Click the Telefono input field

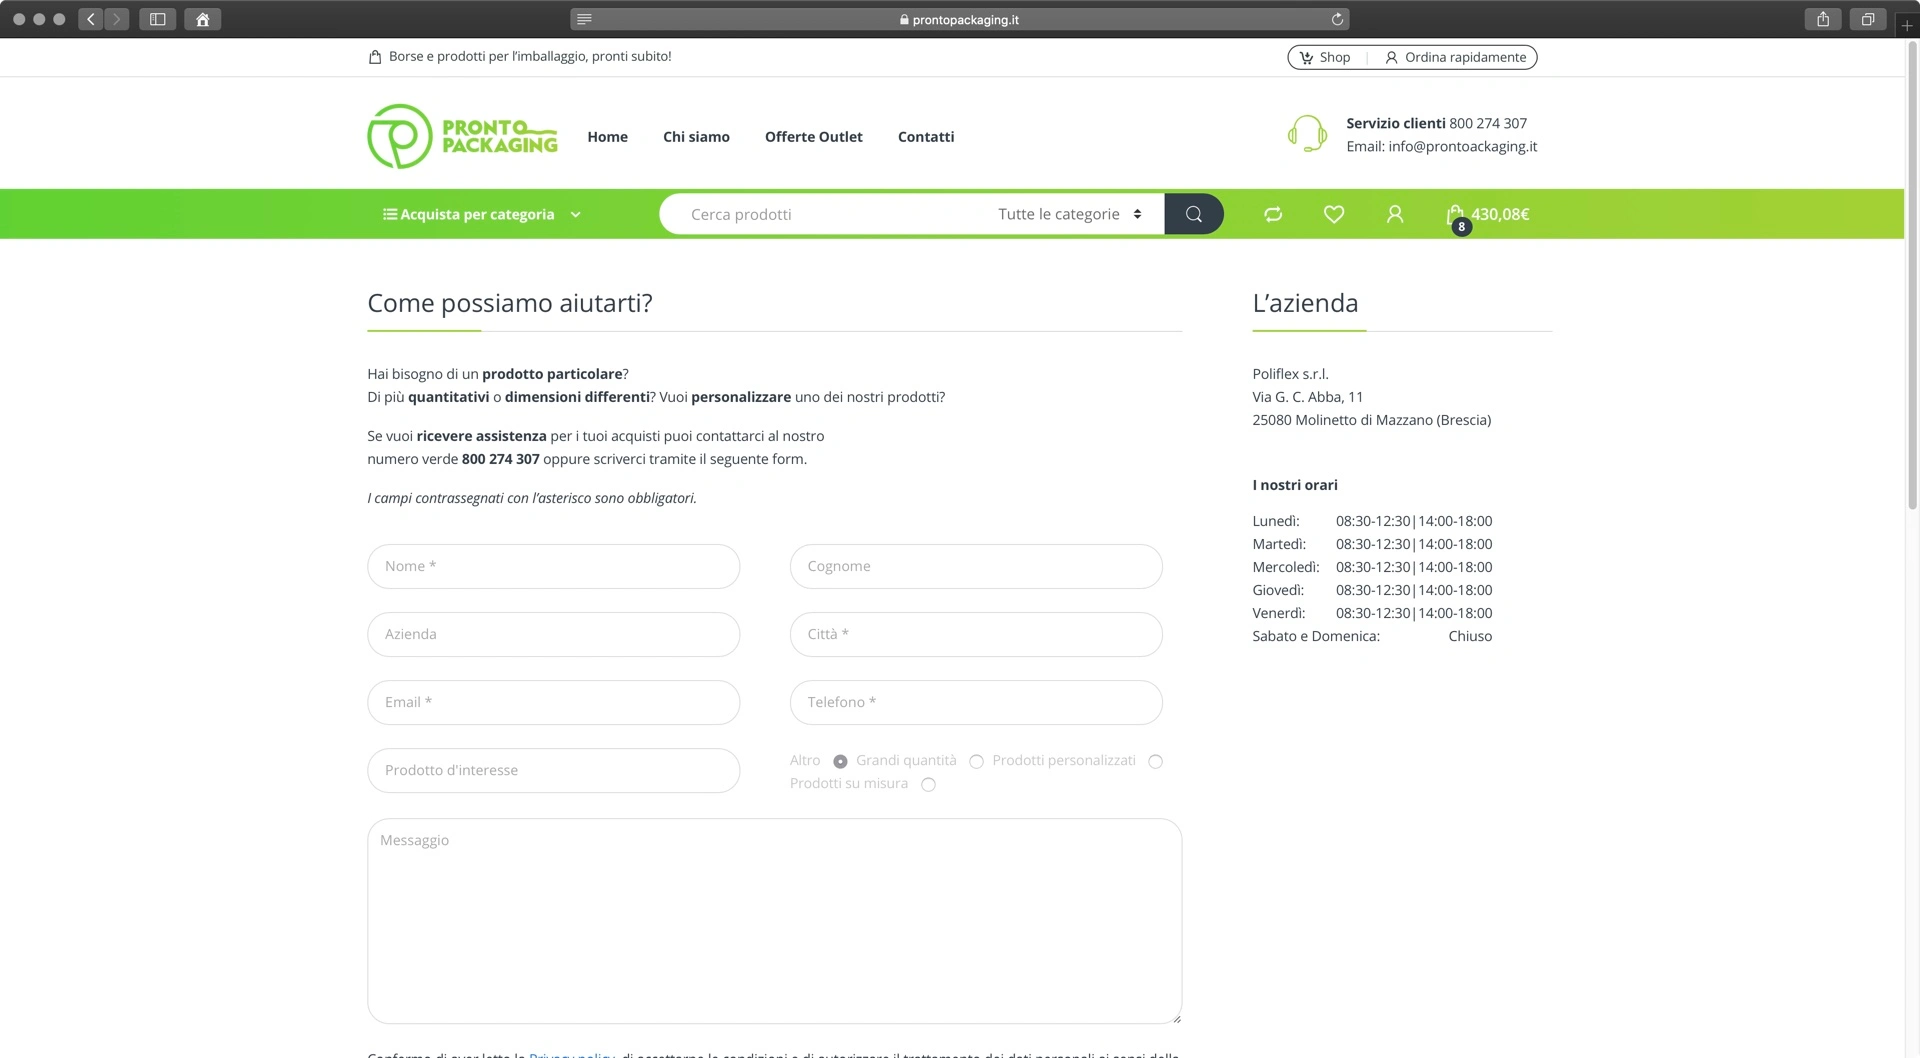(x=976, y=702)
